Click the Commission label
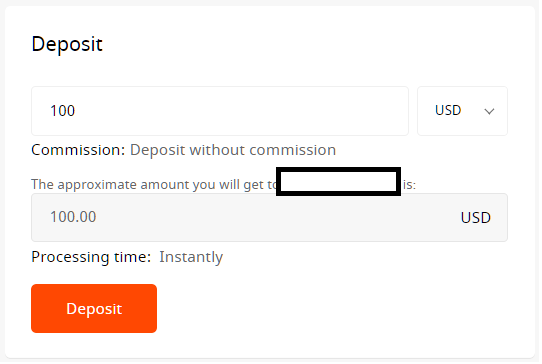Image resolution: width=542 pixels, height=364 pixels. coord(78,151)
